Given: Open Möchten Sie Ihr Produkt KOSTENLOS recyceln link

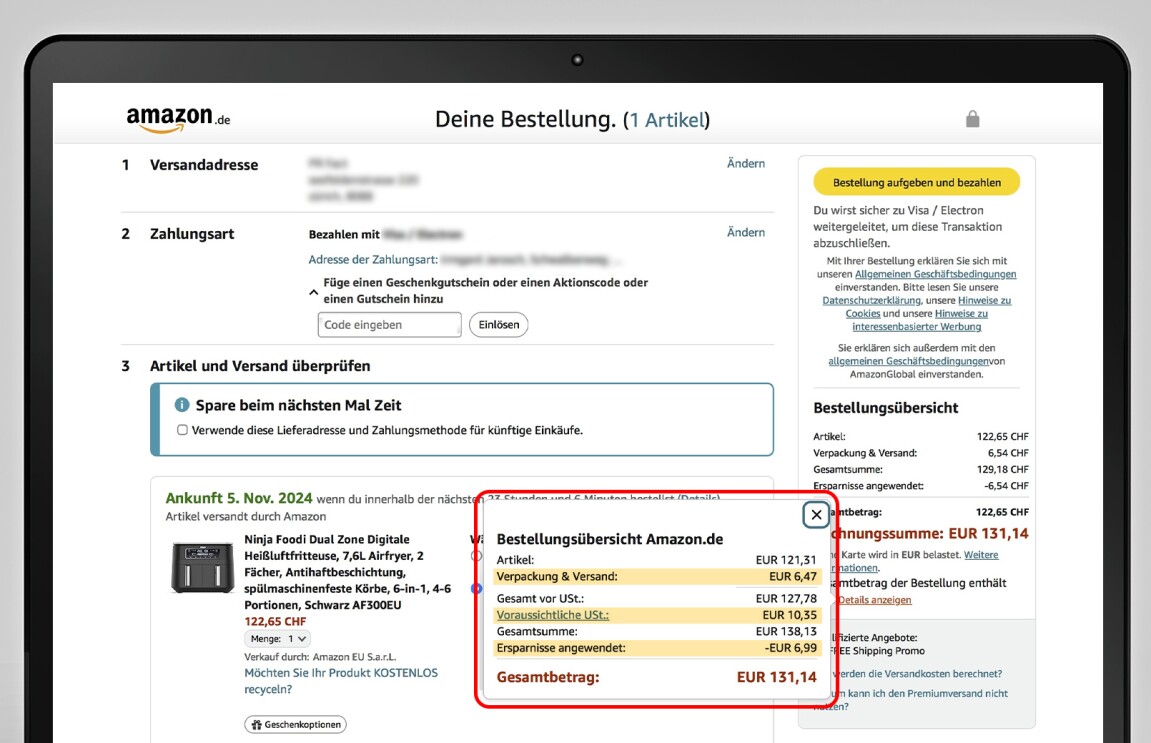Looking at the screenshot, I should click(341, 681).
